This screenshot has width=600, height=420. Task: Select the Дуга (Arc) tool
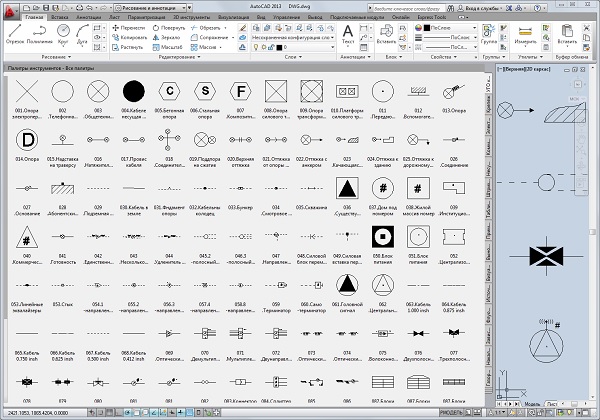86,35
